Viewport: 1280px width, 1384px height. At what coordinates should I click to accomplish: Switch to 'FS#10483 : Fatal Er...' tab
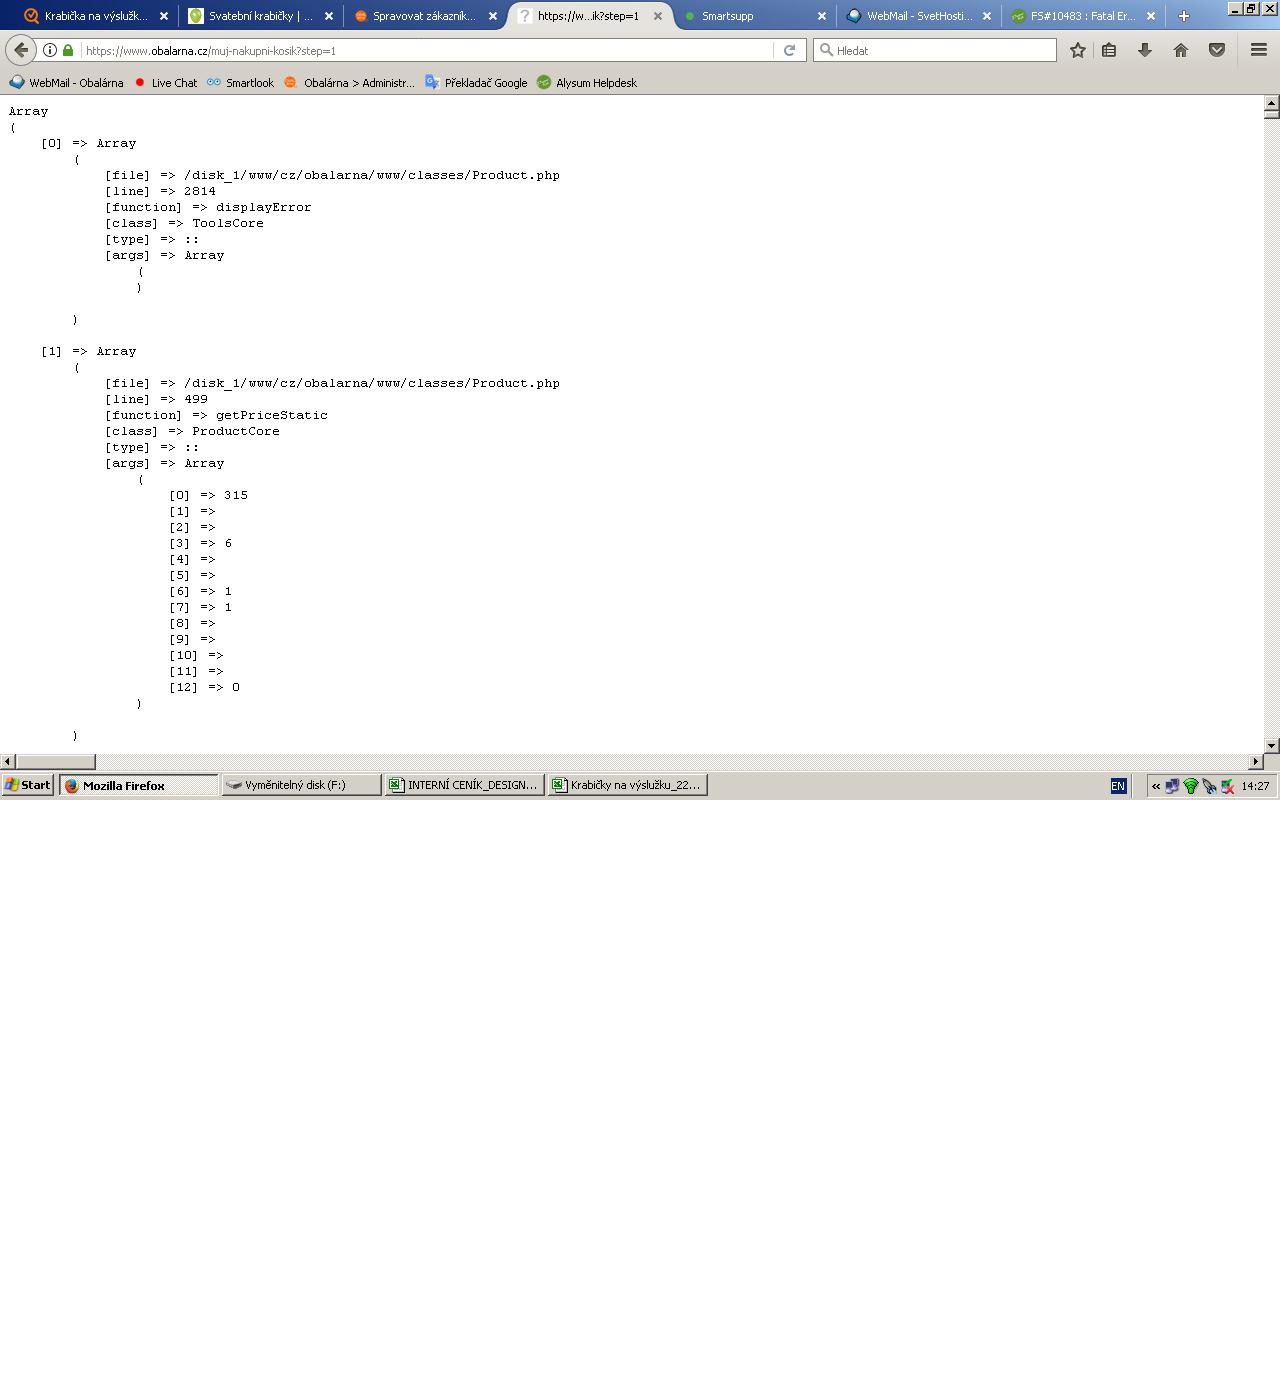[1083, 16]
